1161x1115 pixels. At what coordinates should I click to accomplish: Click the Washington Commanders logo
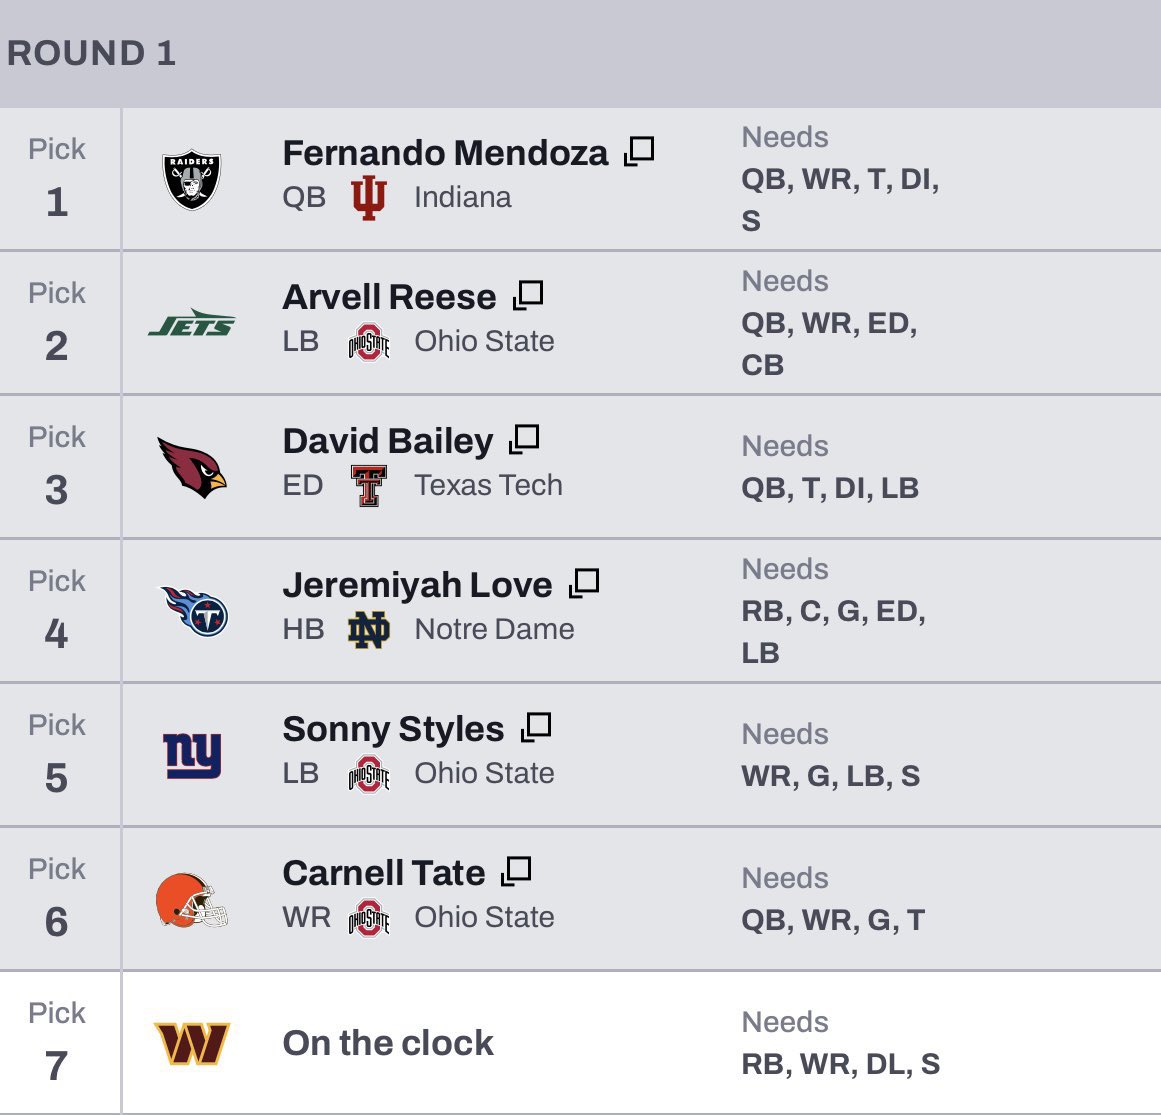[x=192, y=1043]
